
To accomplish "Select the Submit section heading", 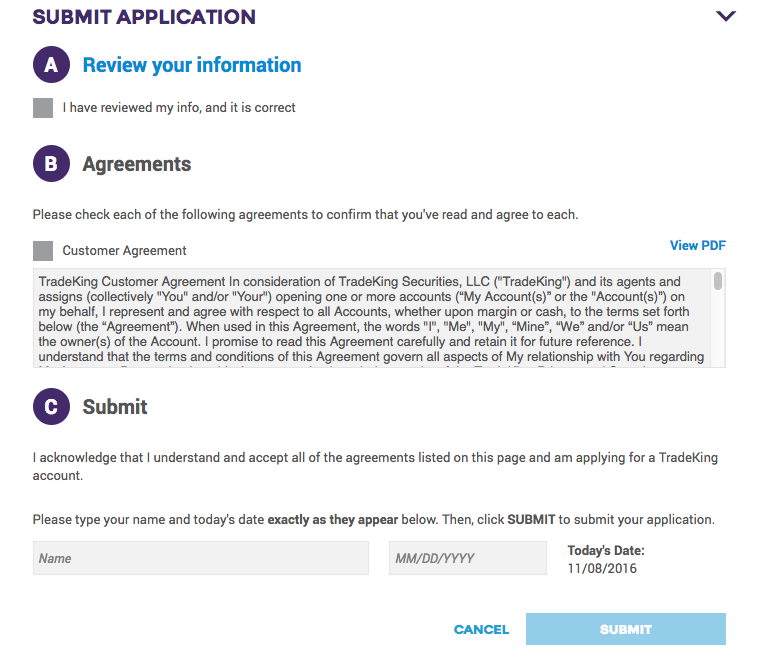I will coord(115,407).
